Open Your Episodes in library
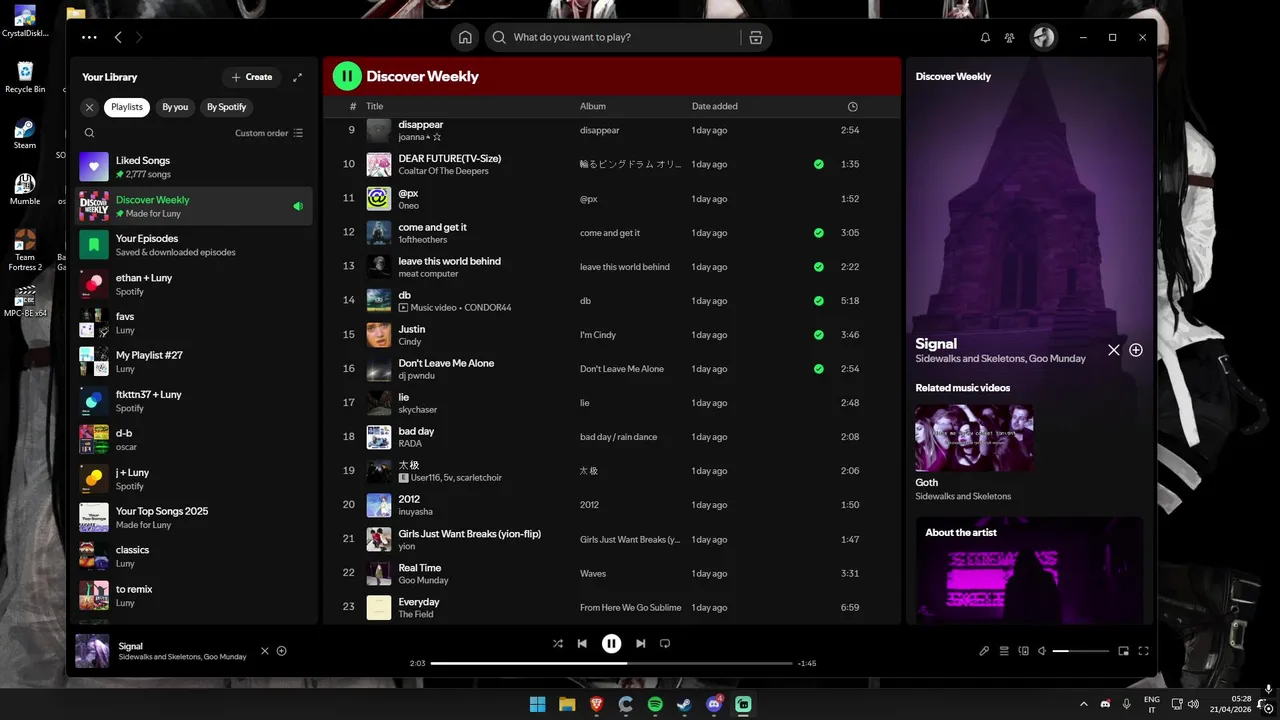1280x720 pixels. (195, 245)
